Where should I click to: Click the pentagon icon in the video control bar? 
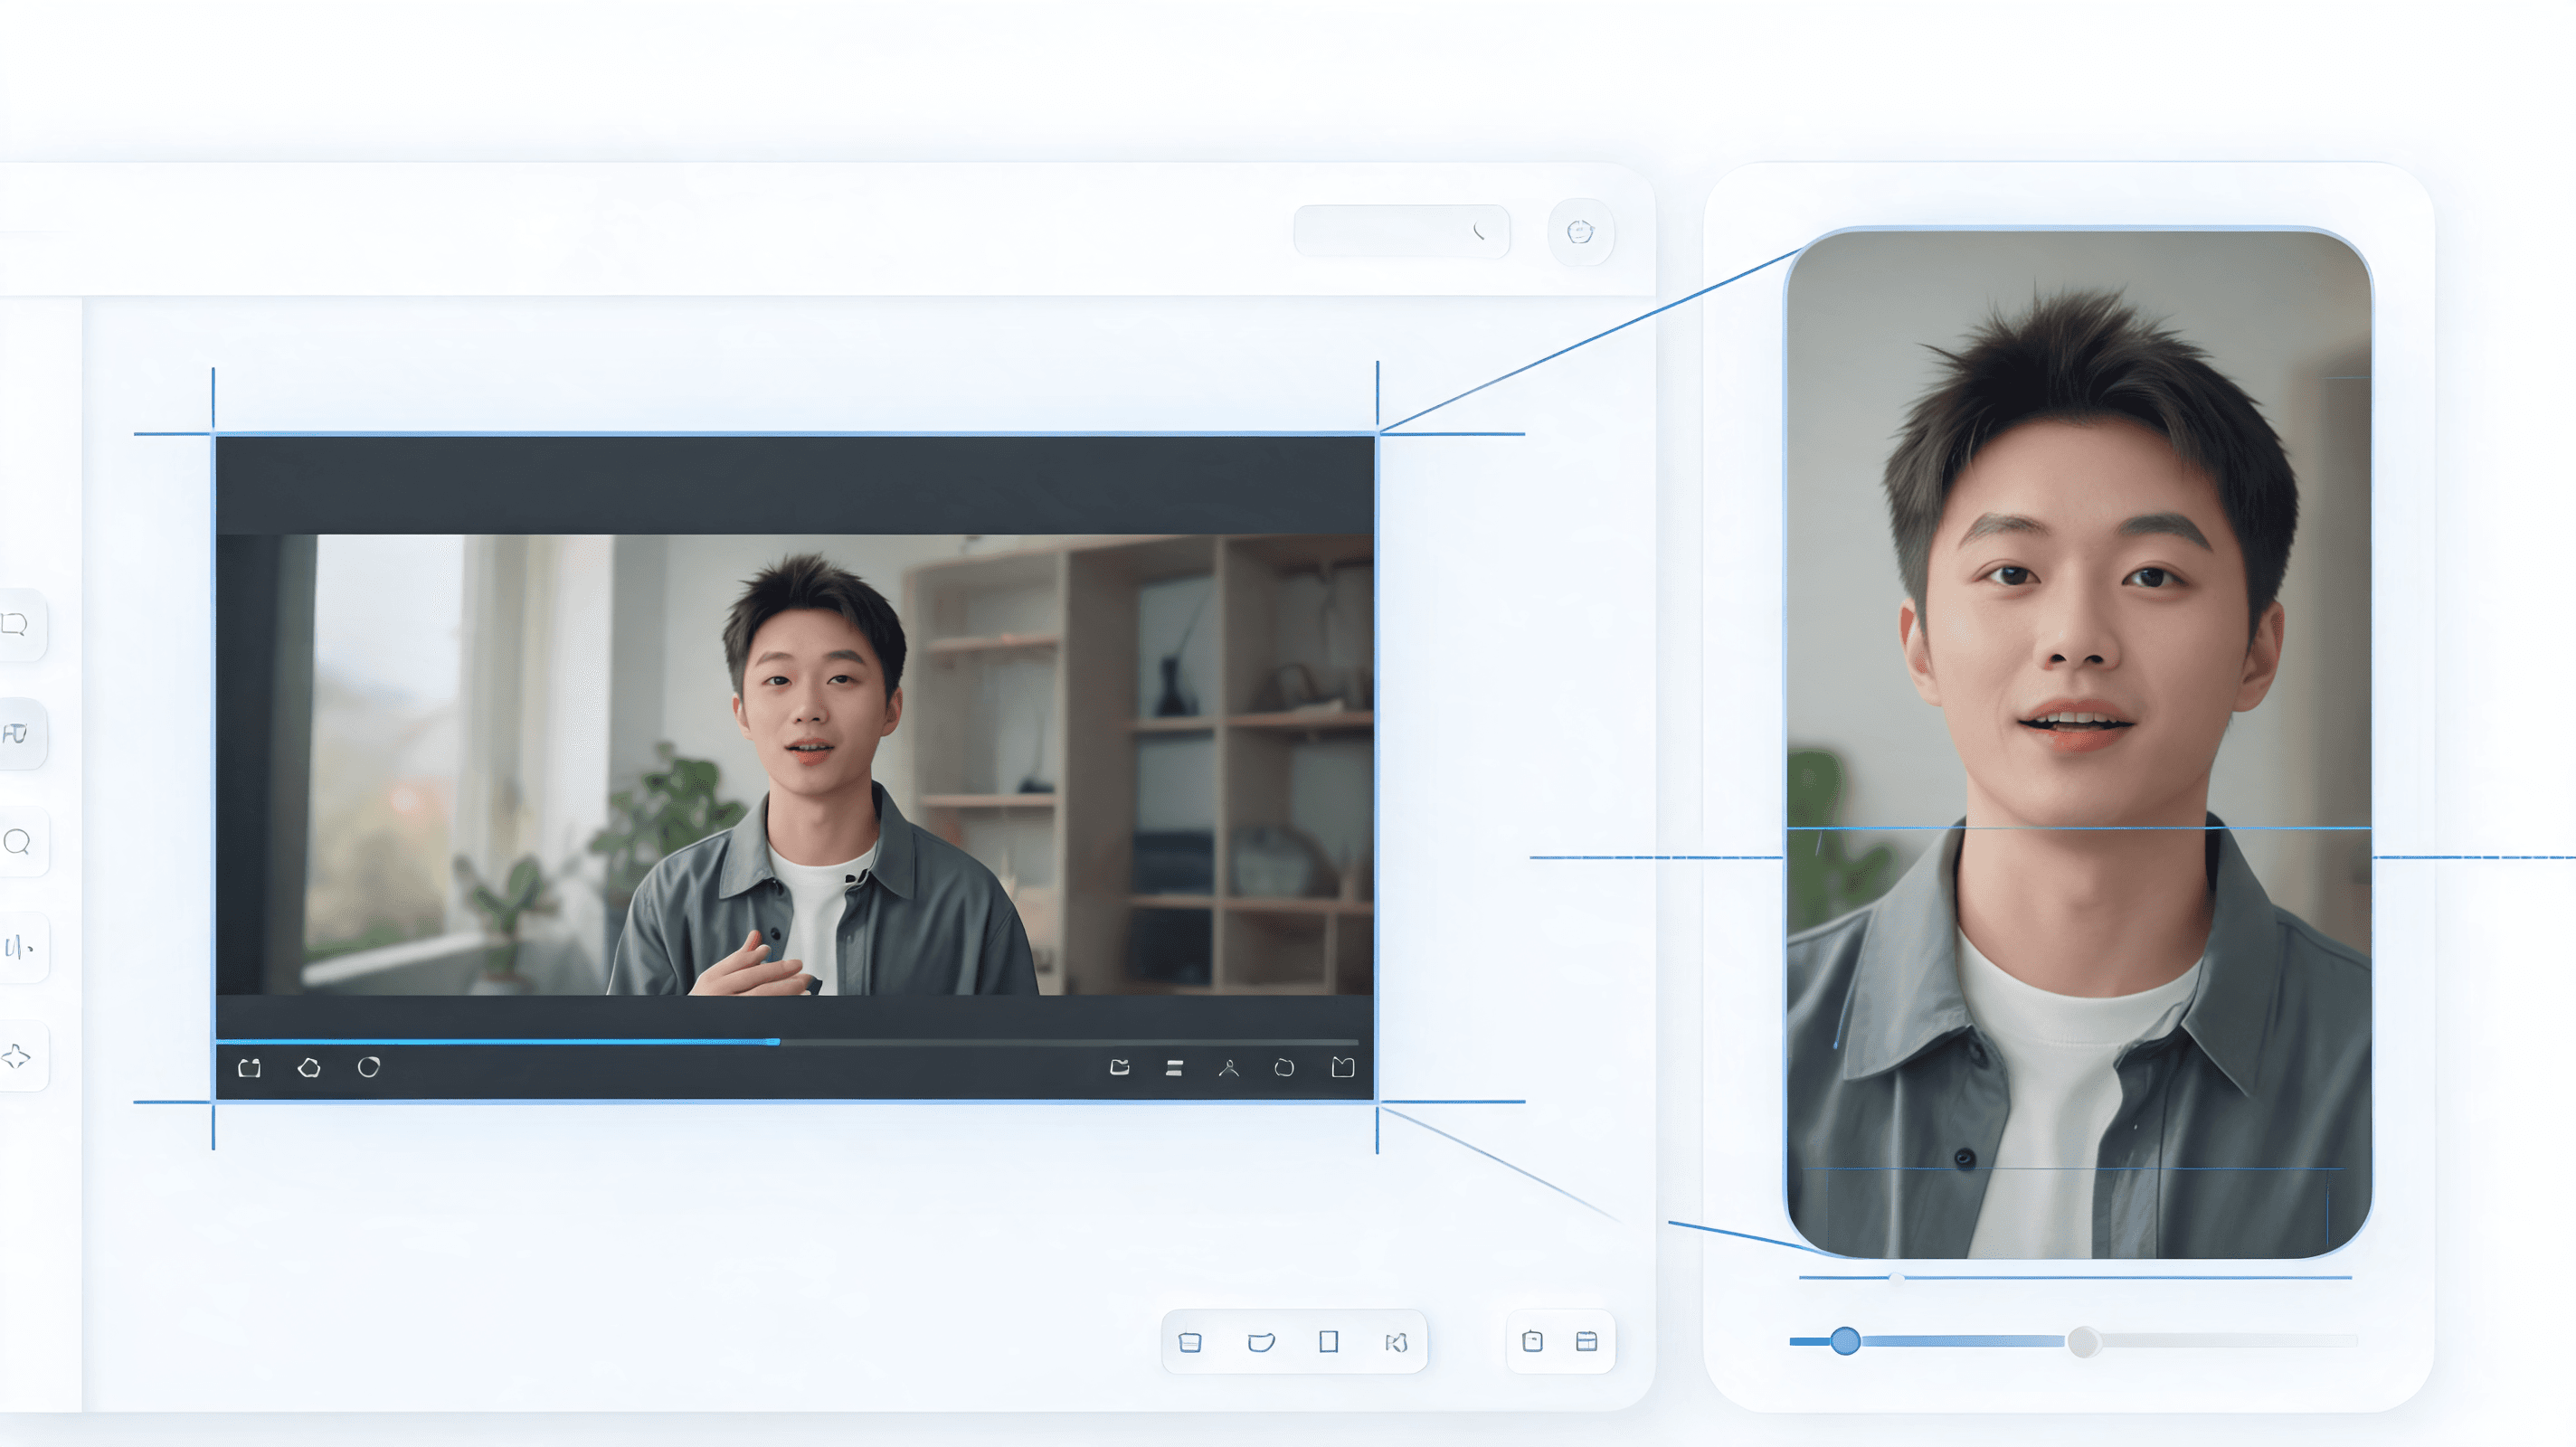309,1068
